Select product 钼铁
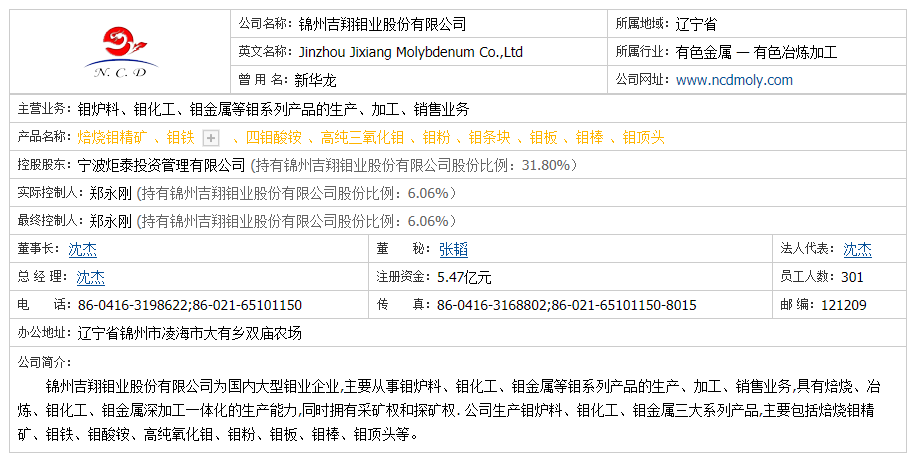 coord(181,138)
